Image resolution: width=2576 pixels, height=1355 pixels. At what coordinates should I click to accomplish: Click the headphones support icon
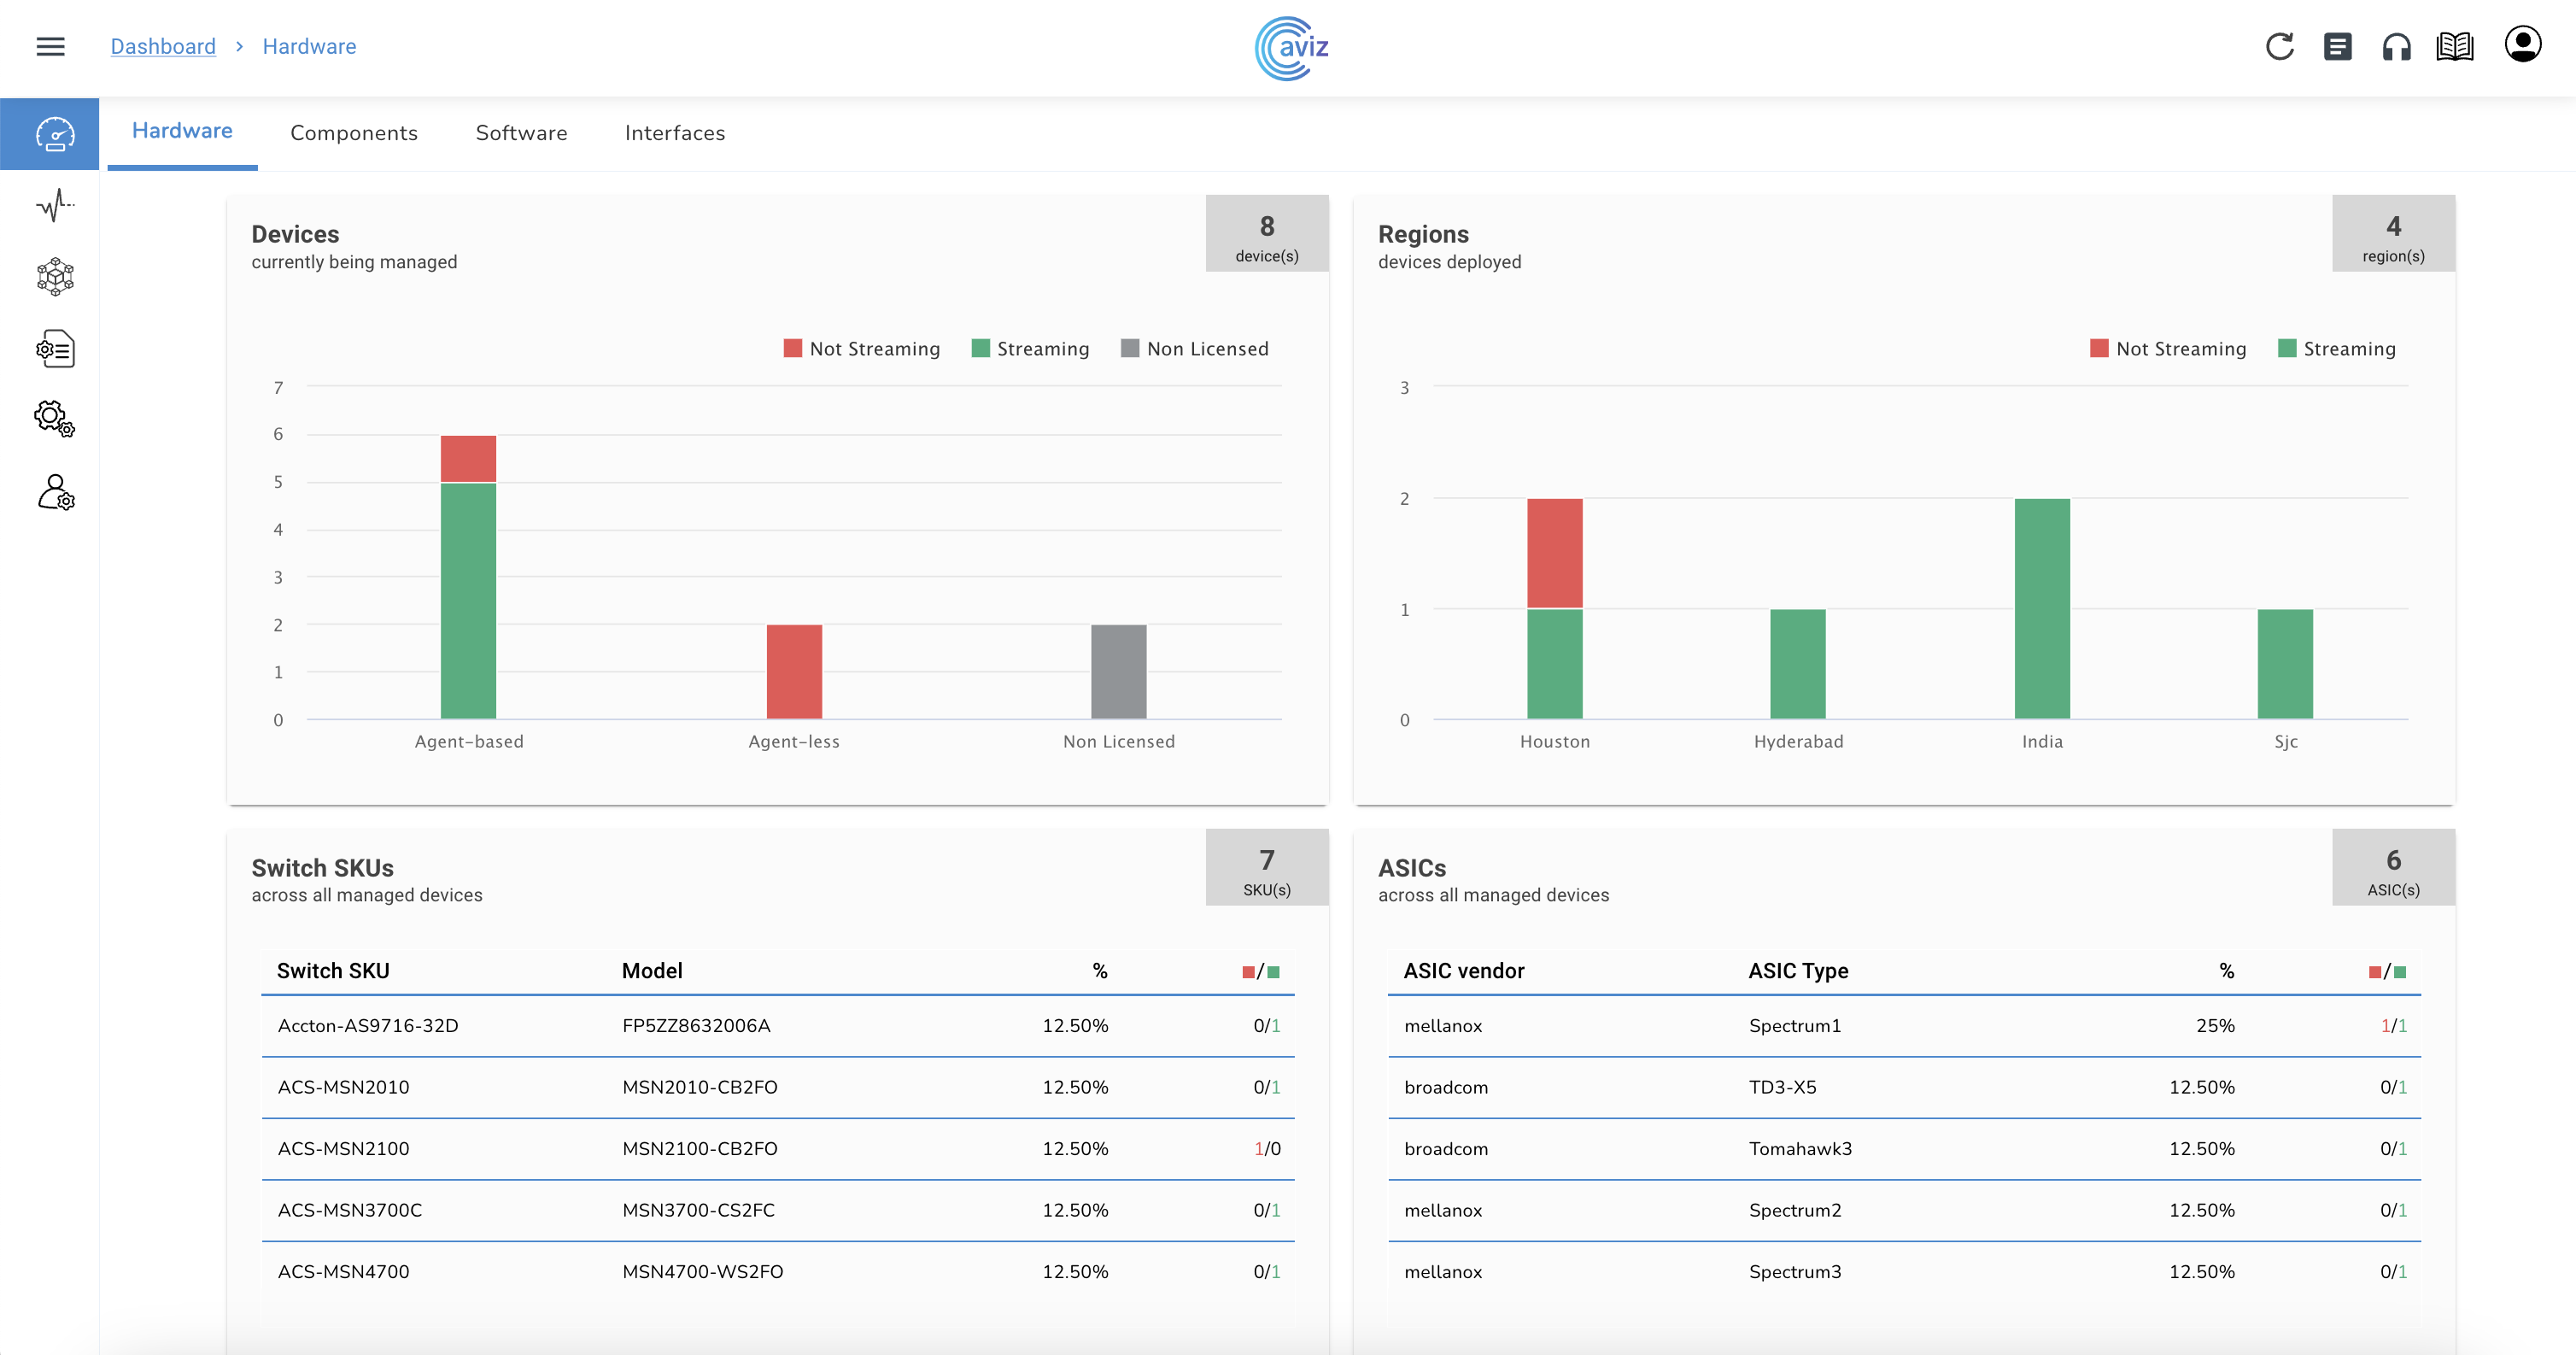tap(2396, 46)
